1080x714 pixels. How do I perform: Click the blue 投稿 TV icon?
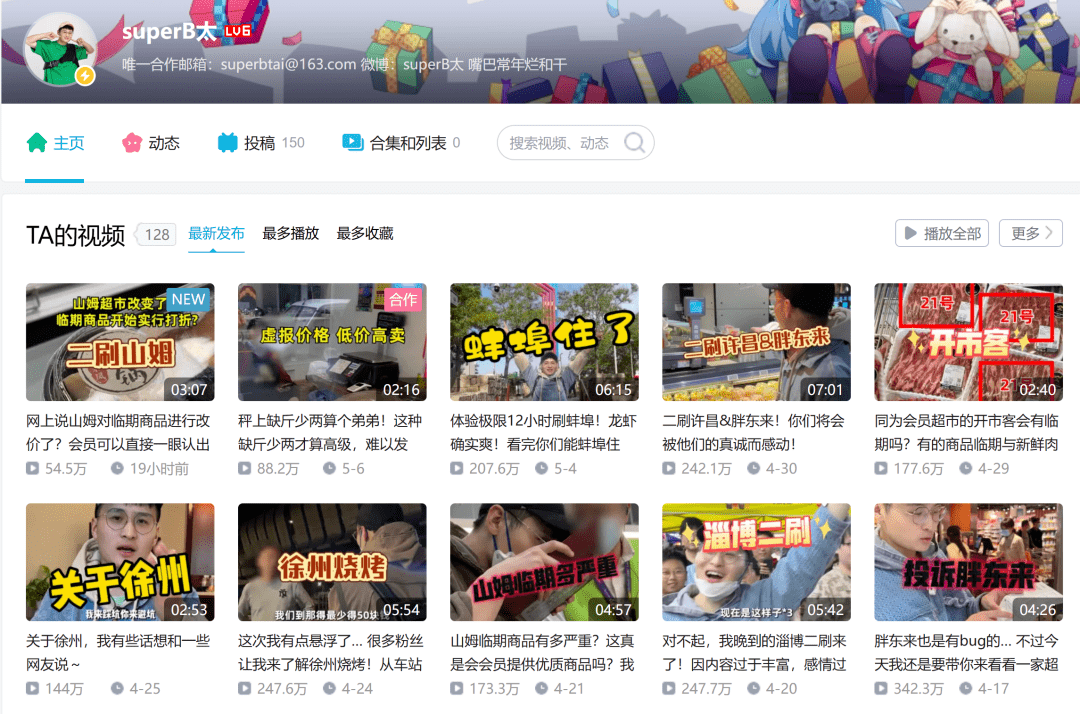point(227,143)
